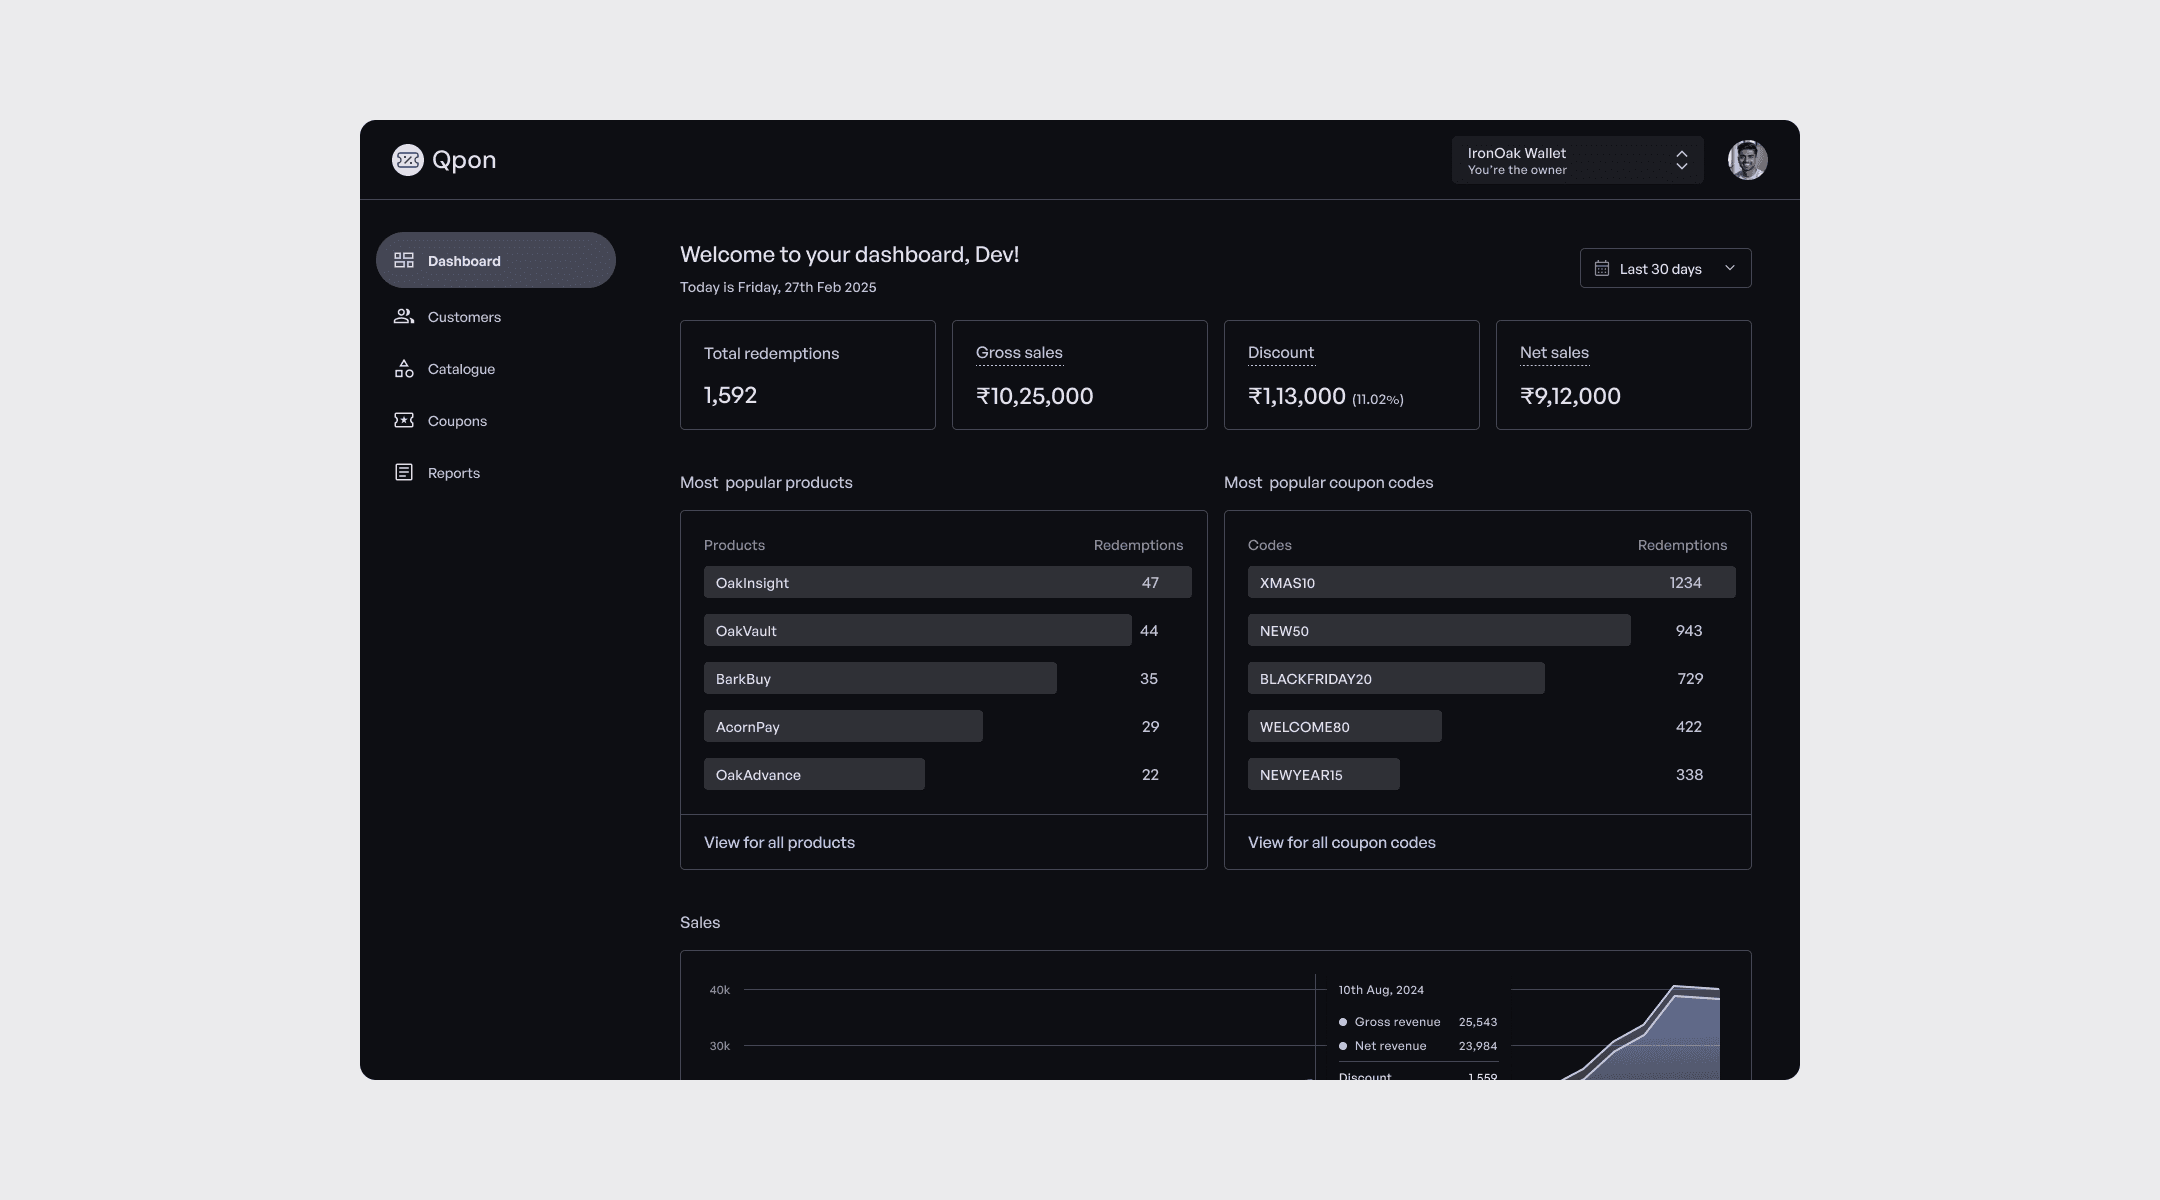2160x1200 pixels.
Task: Click the up-down chevrons in workspace selector
Action: click(1682, 160)
